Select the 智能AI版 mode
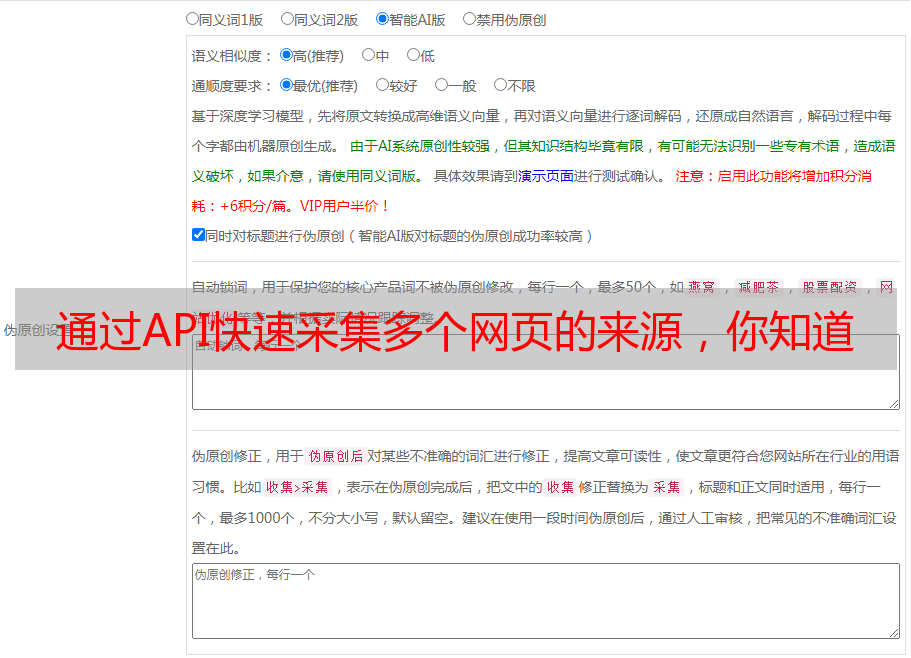 pyautogui.click(x=383, y=18)
